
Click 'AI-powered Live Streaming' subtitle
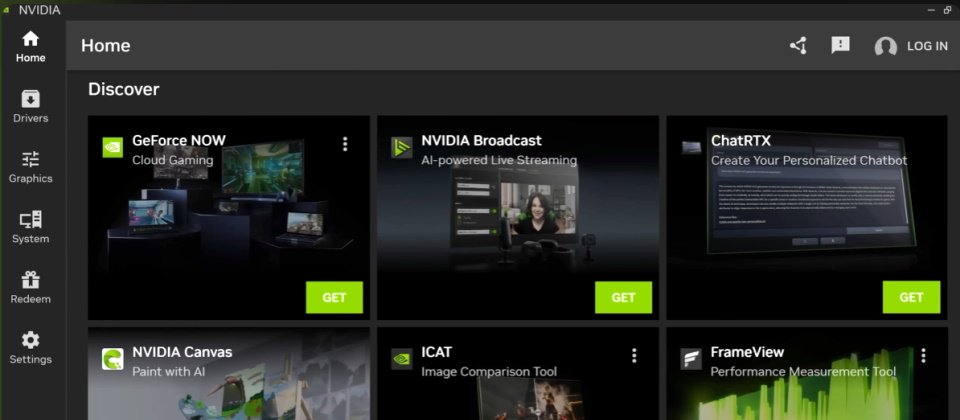pos(499,160)
